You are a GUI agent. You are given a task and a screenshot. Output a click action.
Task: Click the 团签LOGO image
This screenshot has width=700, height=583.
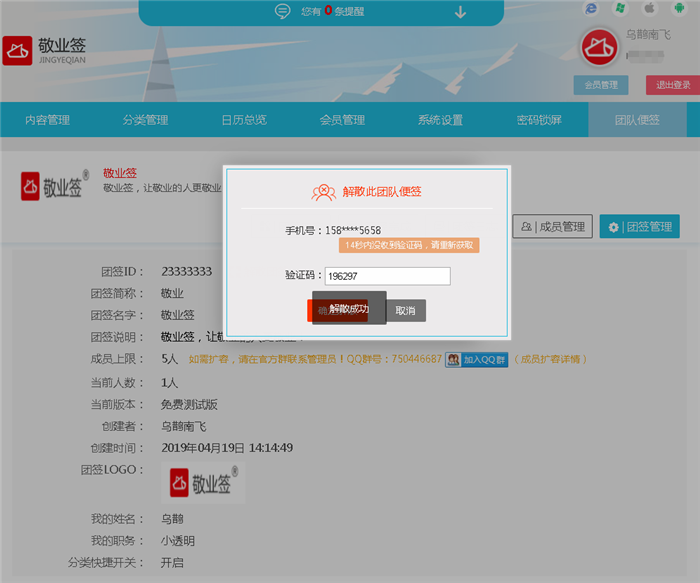[x=203, y=483]
